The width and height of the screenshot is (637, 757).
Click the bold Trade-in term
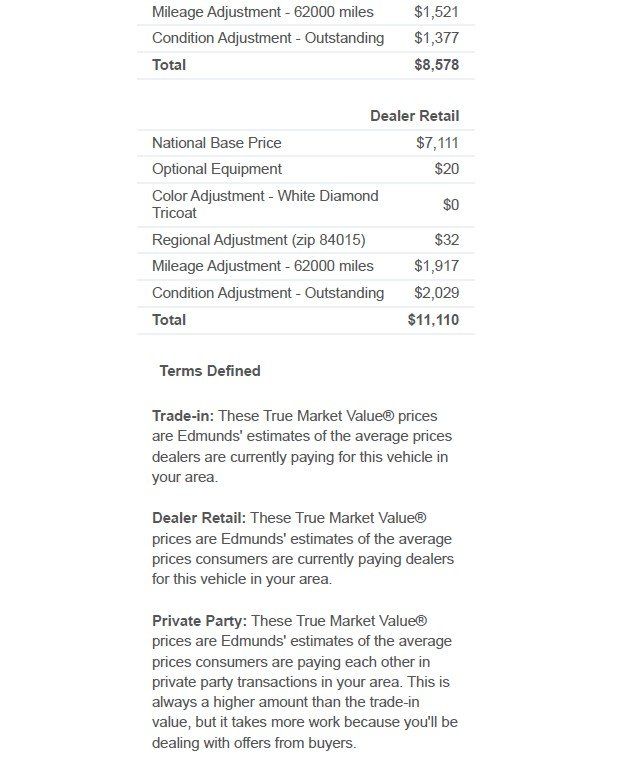point(183,416)
